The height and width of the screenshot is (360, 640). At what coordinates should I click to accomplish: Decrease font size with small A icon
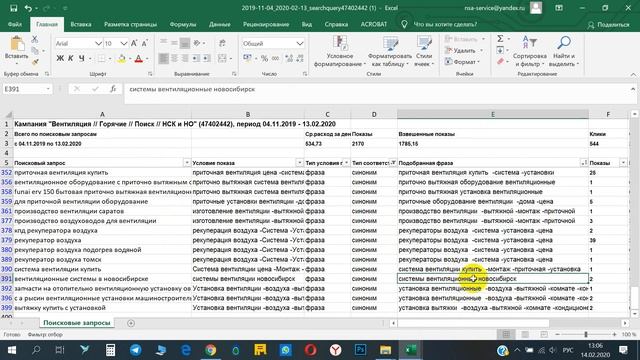(x=145, y=43)
